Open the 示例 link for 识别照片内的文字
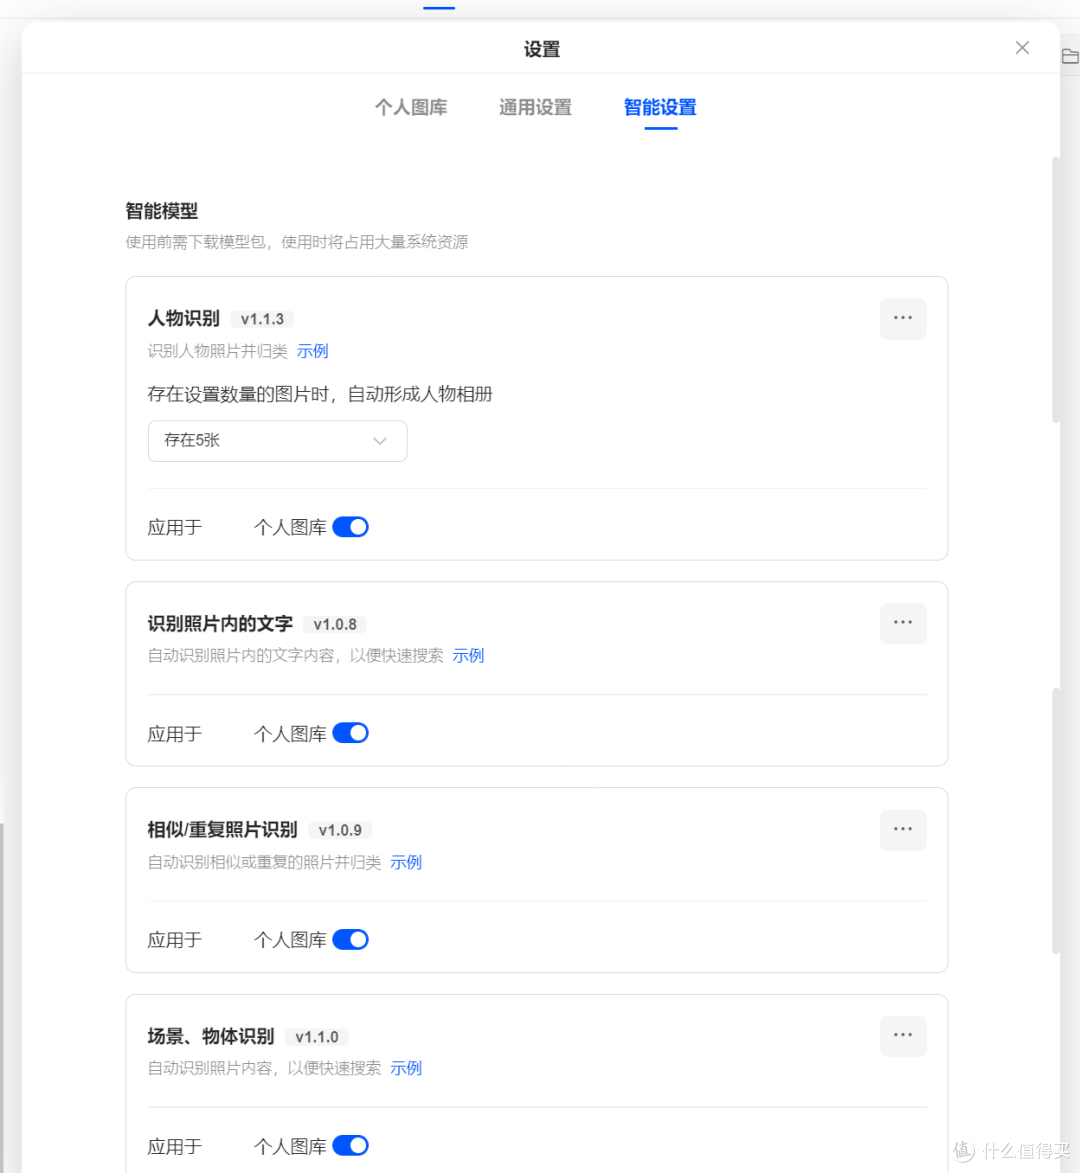 click(x=468, y=655)
